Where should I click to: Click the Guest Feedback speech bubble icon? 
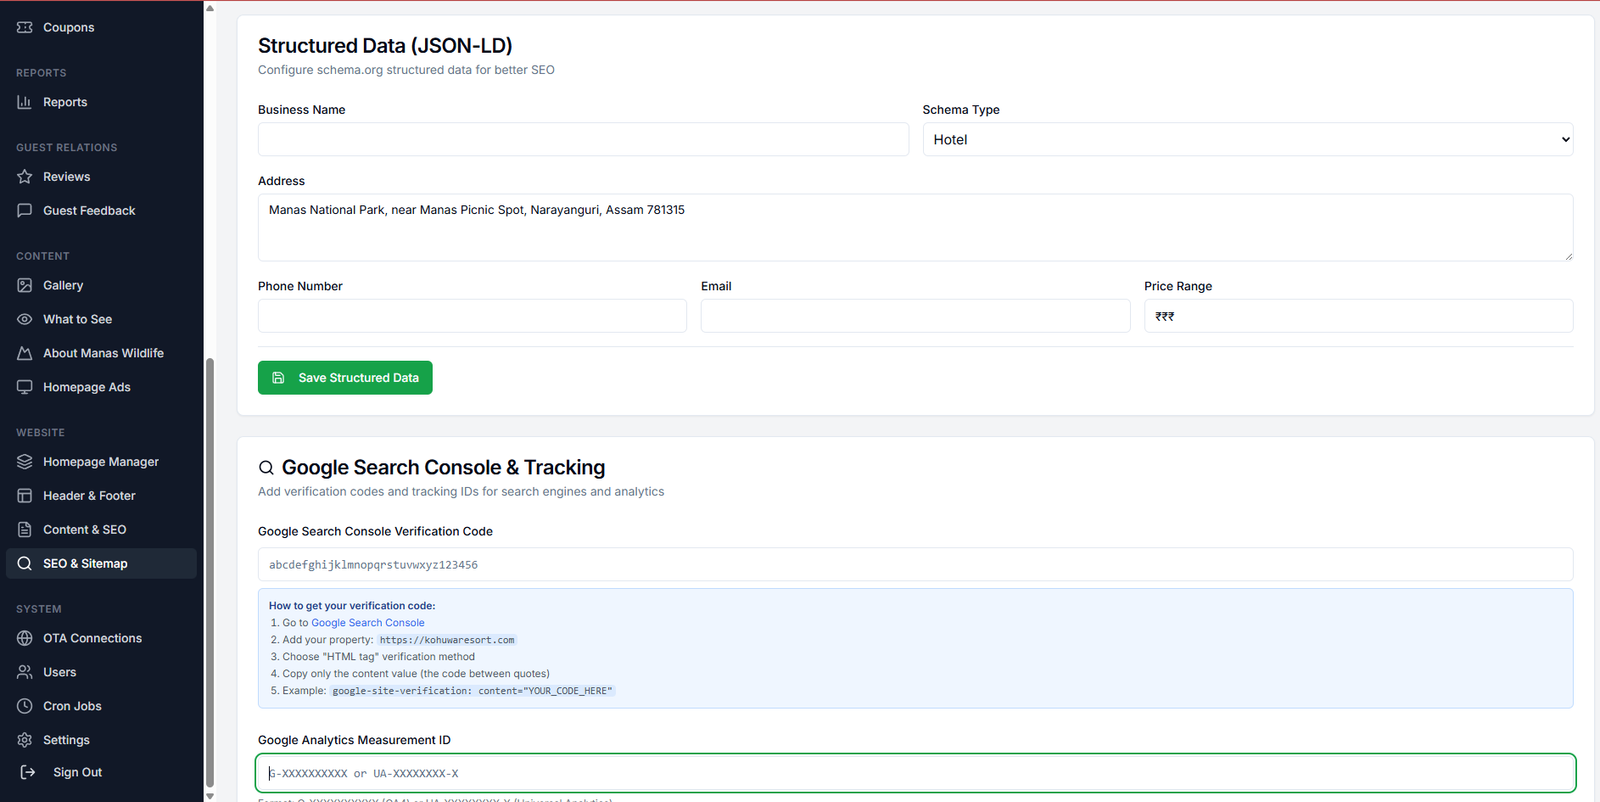click(x=25, y=211)
